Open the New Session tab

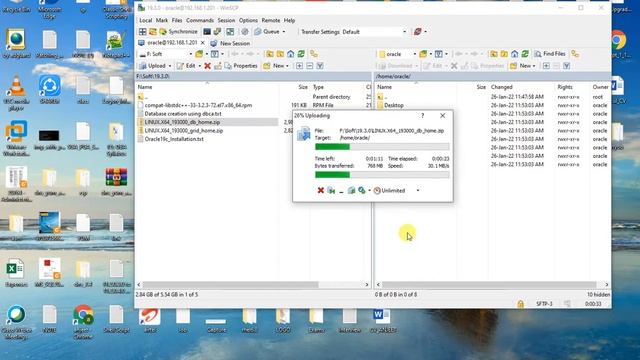230,43
